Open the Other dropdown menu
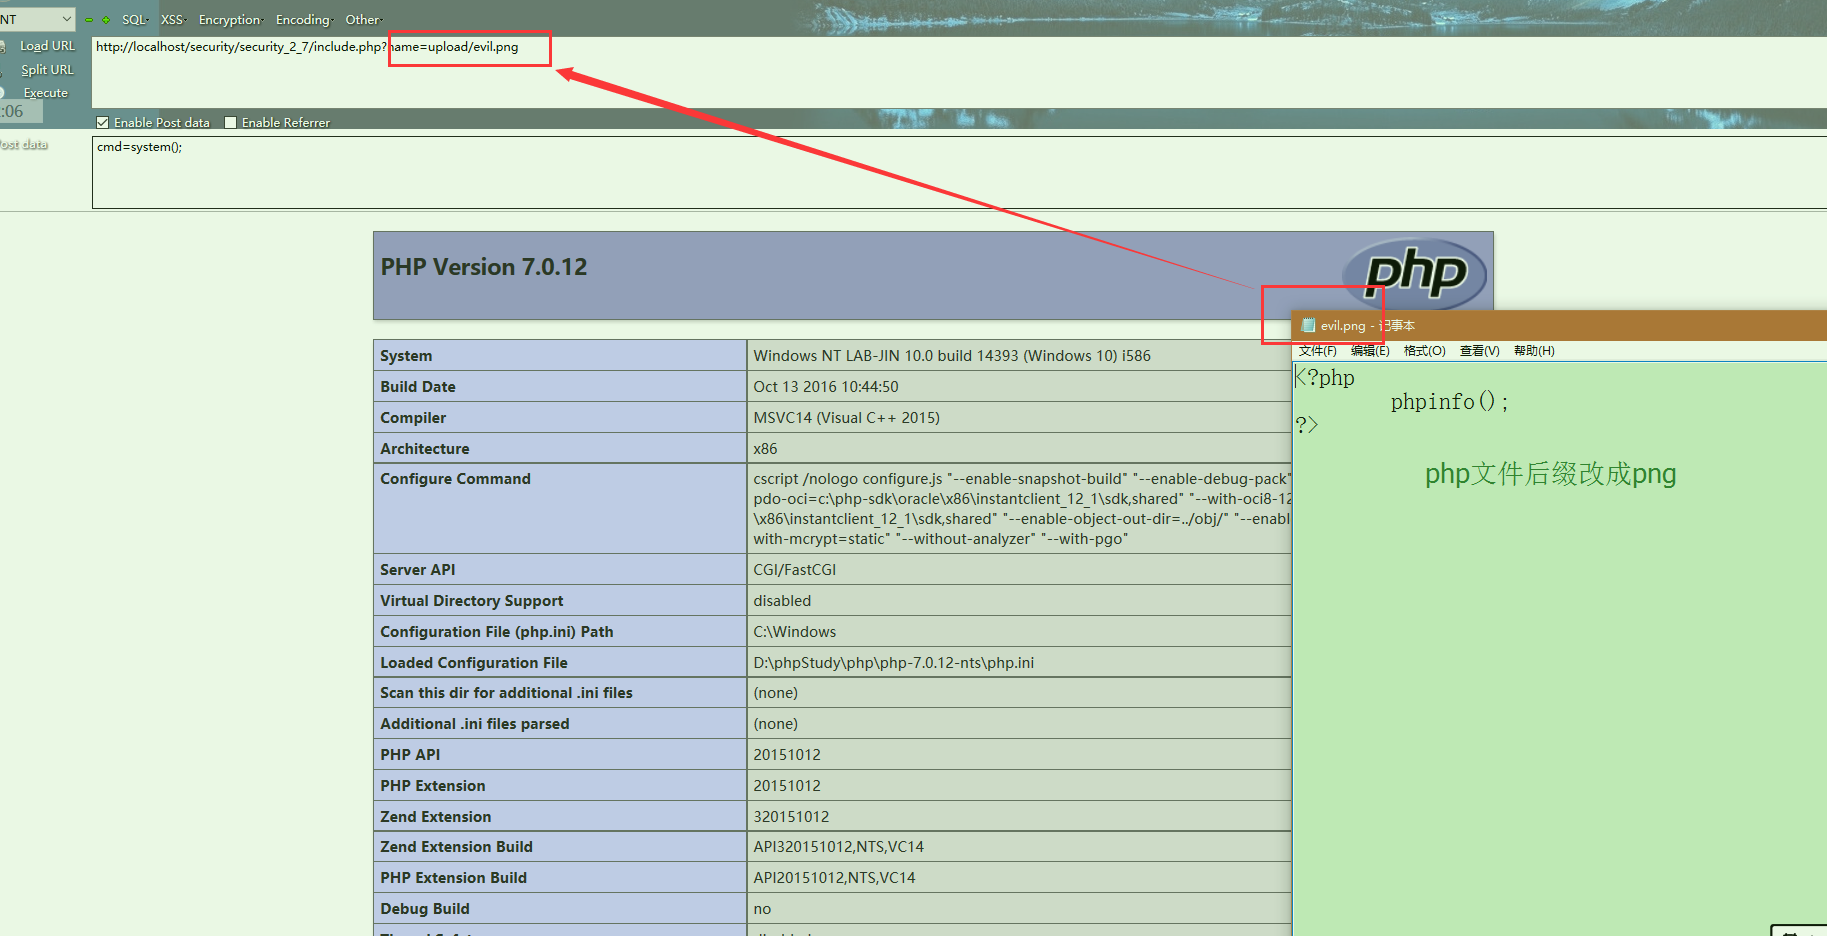Screen dimensions: 1827x936 tap(363, 20)
